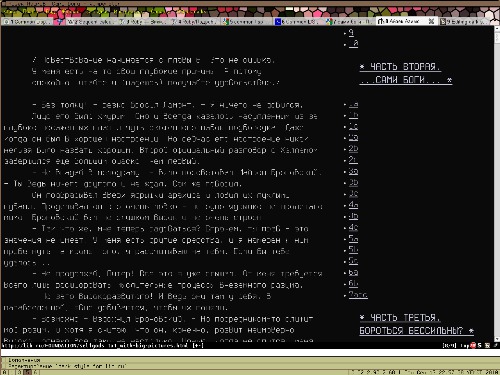Click the scrollbar down arrow
Screen dimensions: 500x375
[x=497, y=339]
